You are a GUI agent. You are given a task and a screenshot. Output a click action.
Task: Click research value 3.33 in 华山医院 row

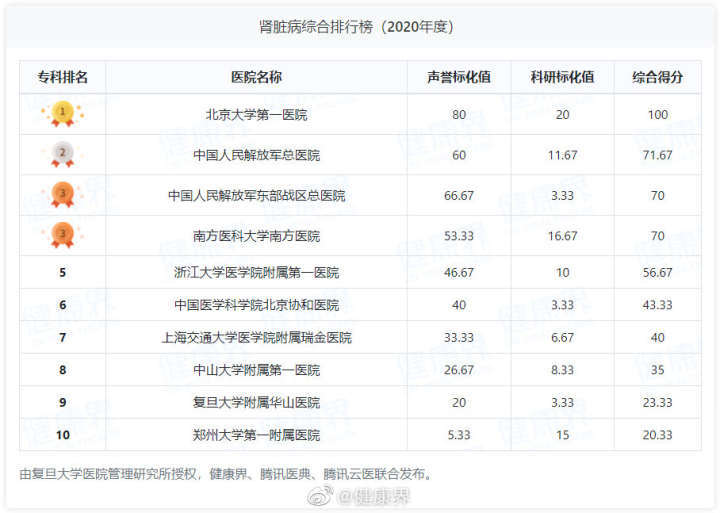pyautogui.click(x=562, y=403)
